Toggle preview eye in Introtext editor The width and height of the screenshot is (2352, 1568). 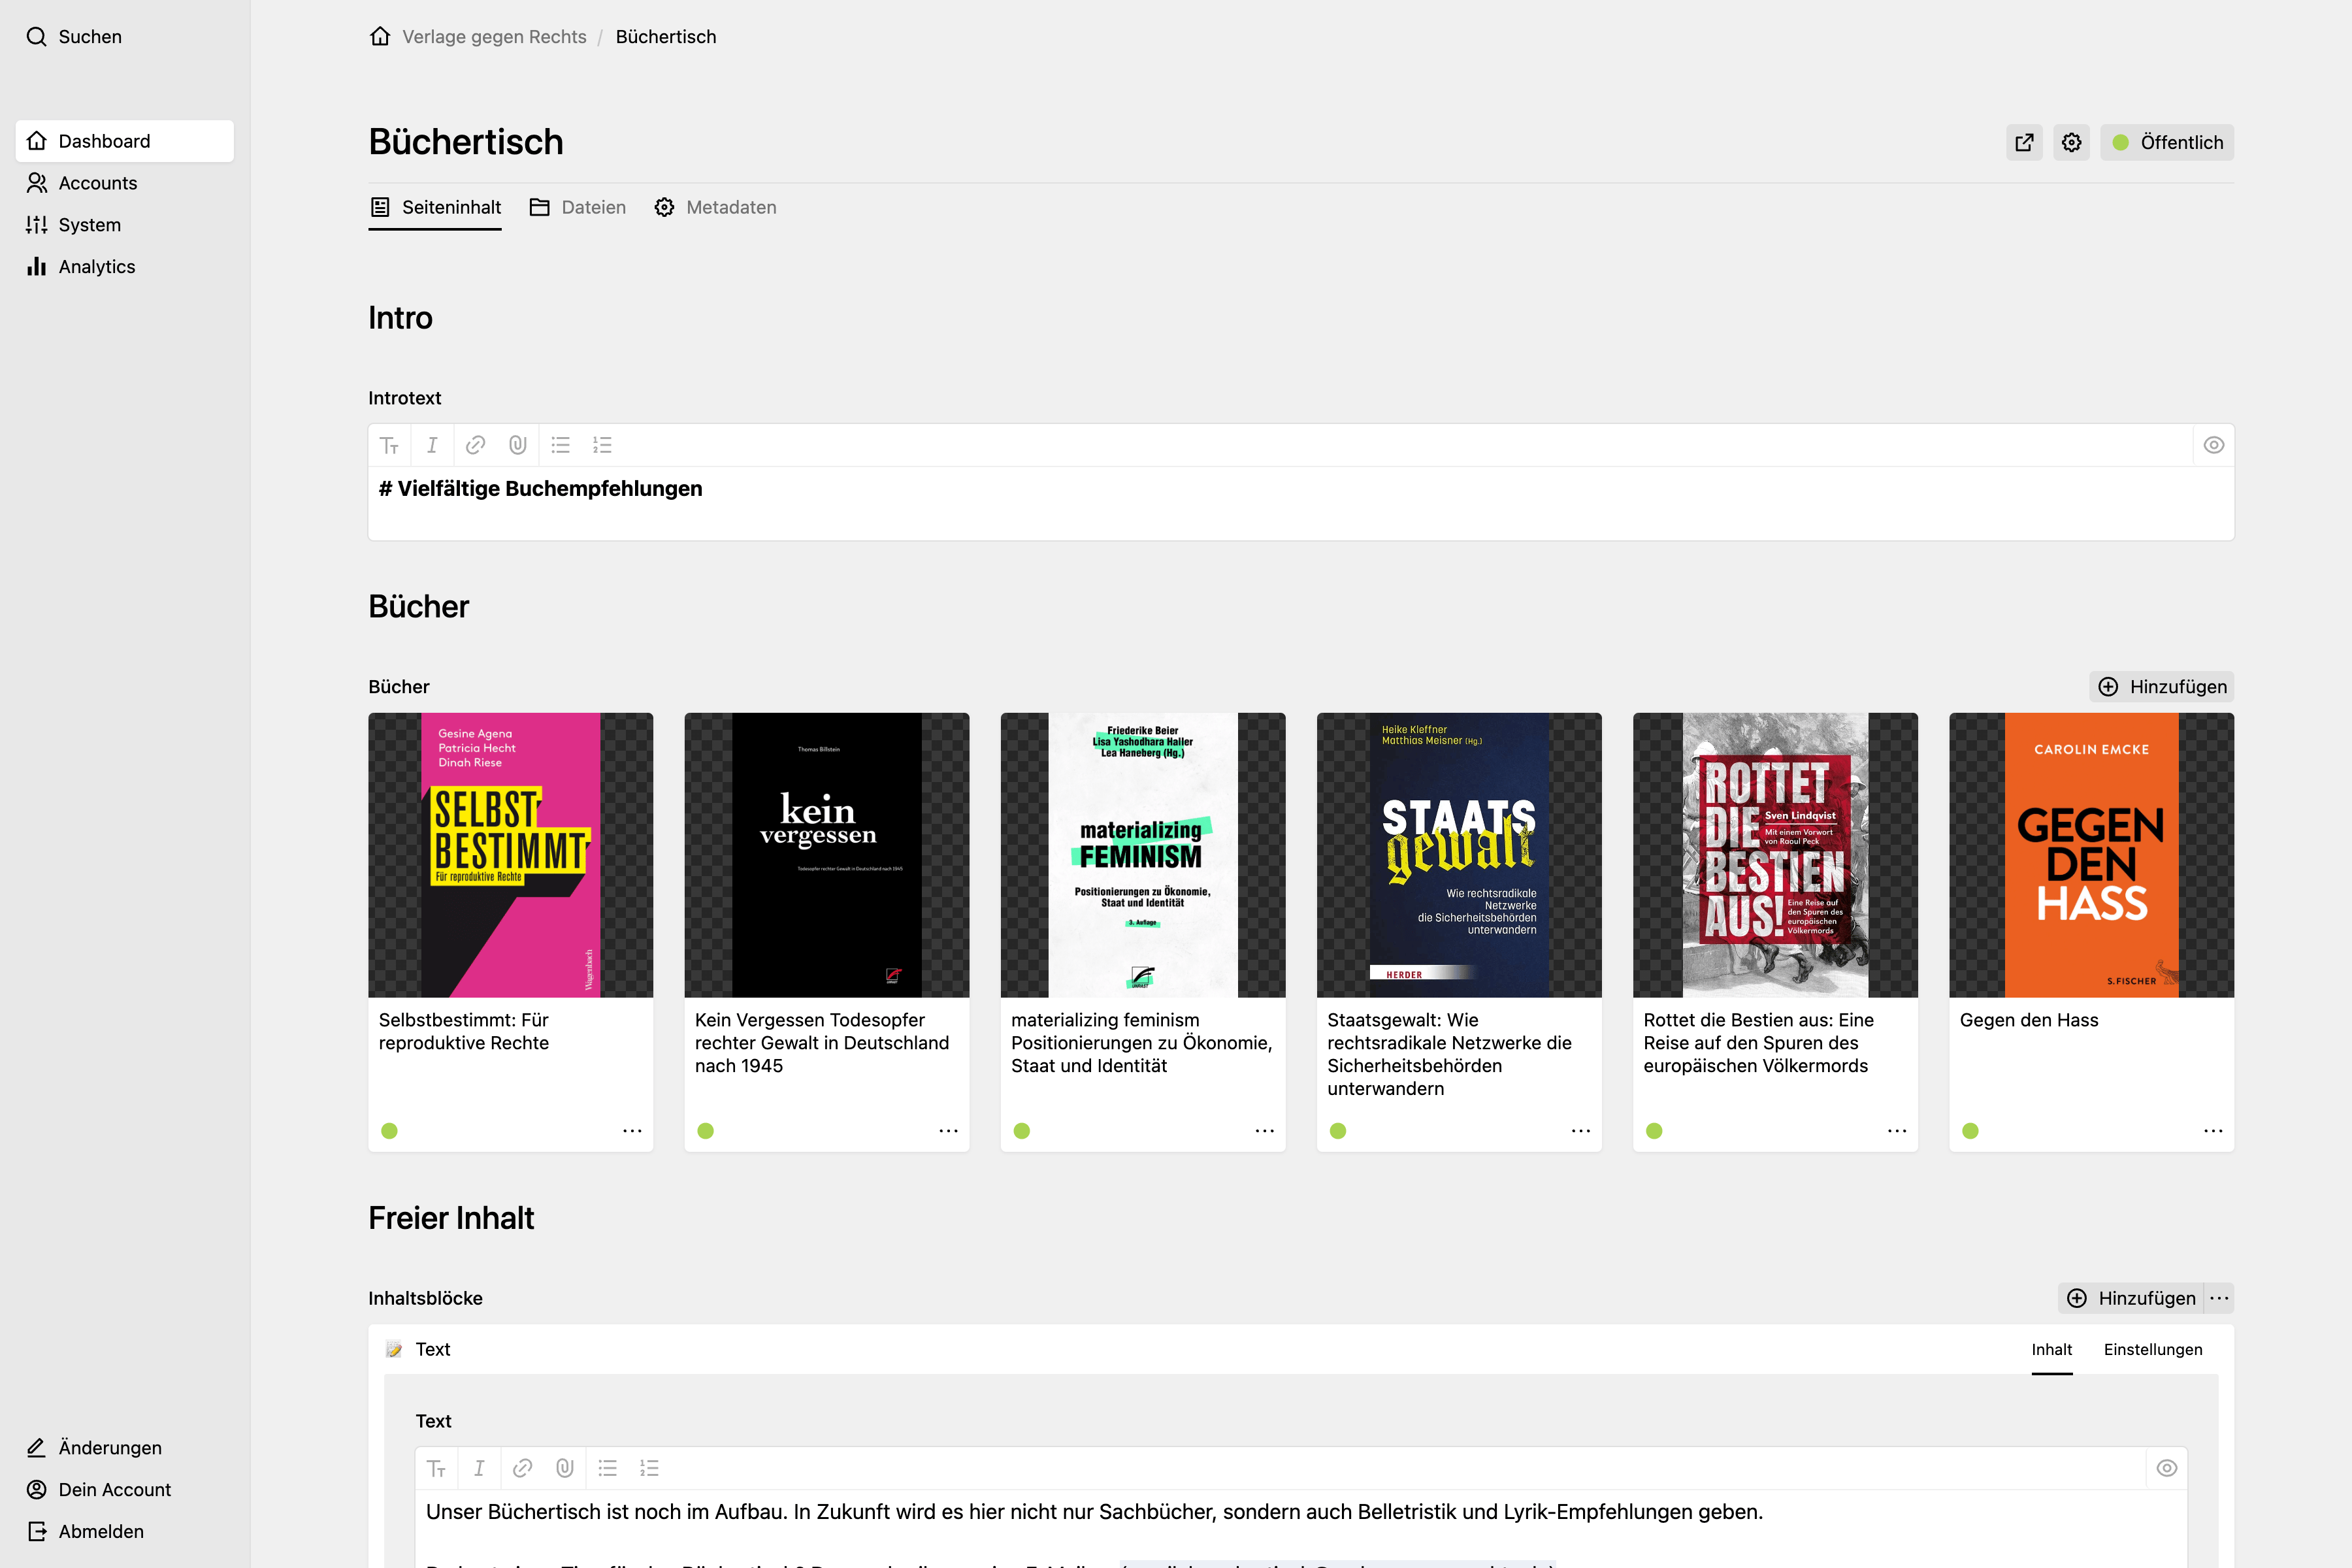tap(2213, 445)
